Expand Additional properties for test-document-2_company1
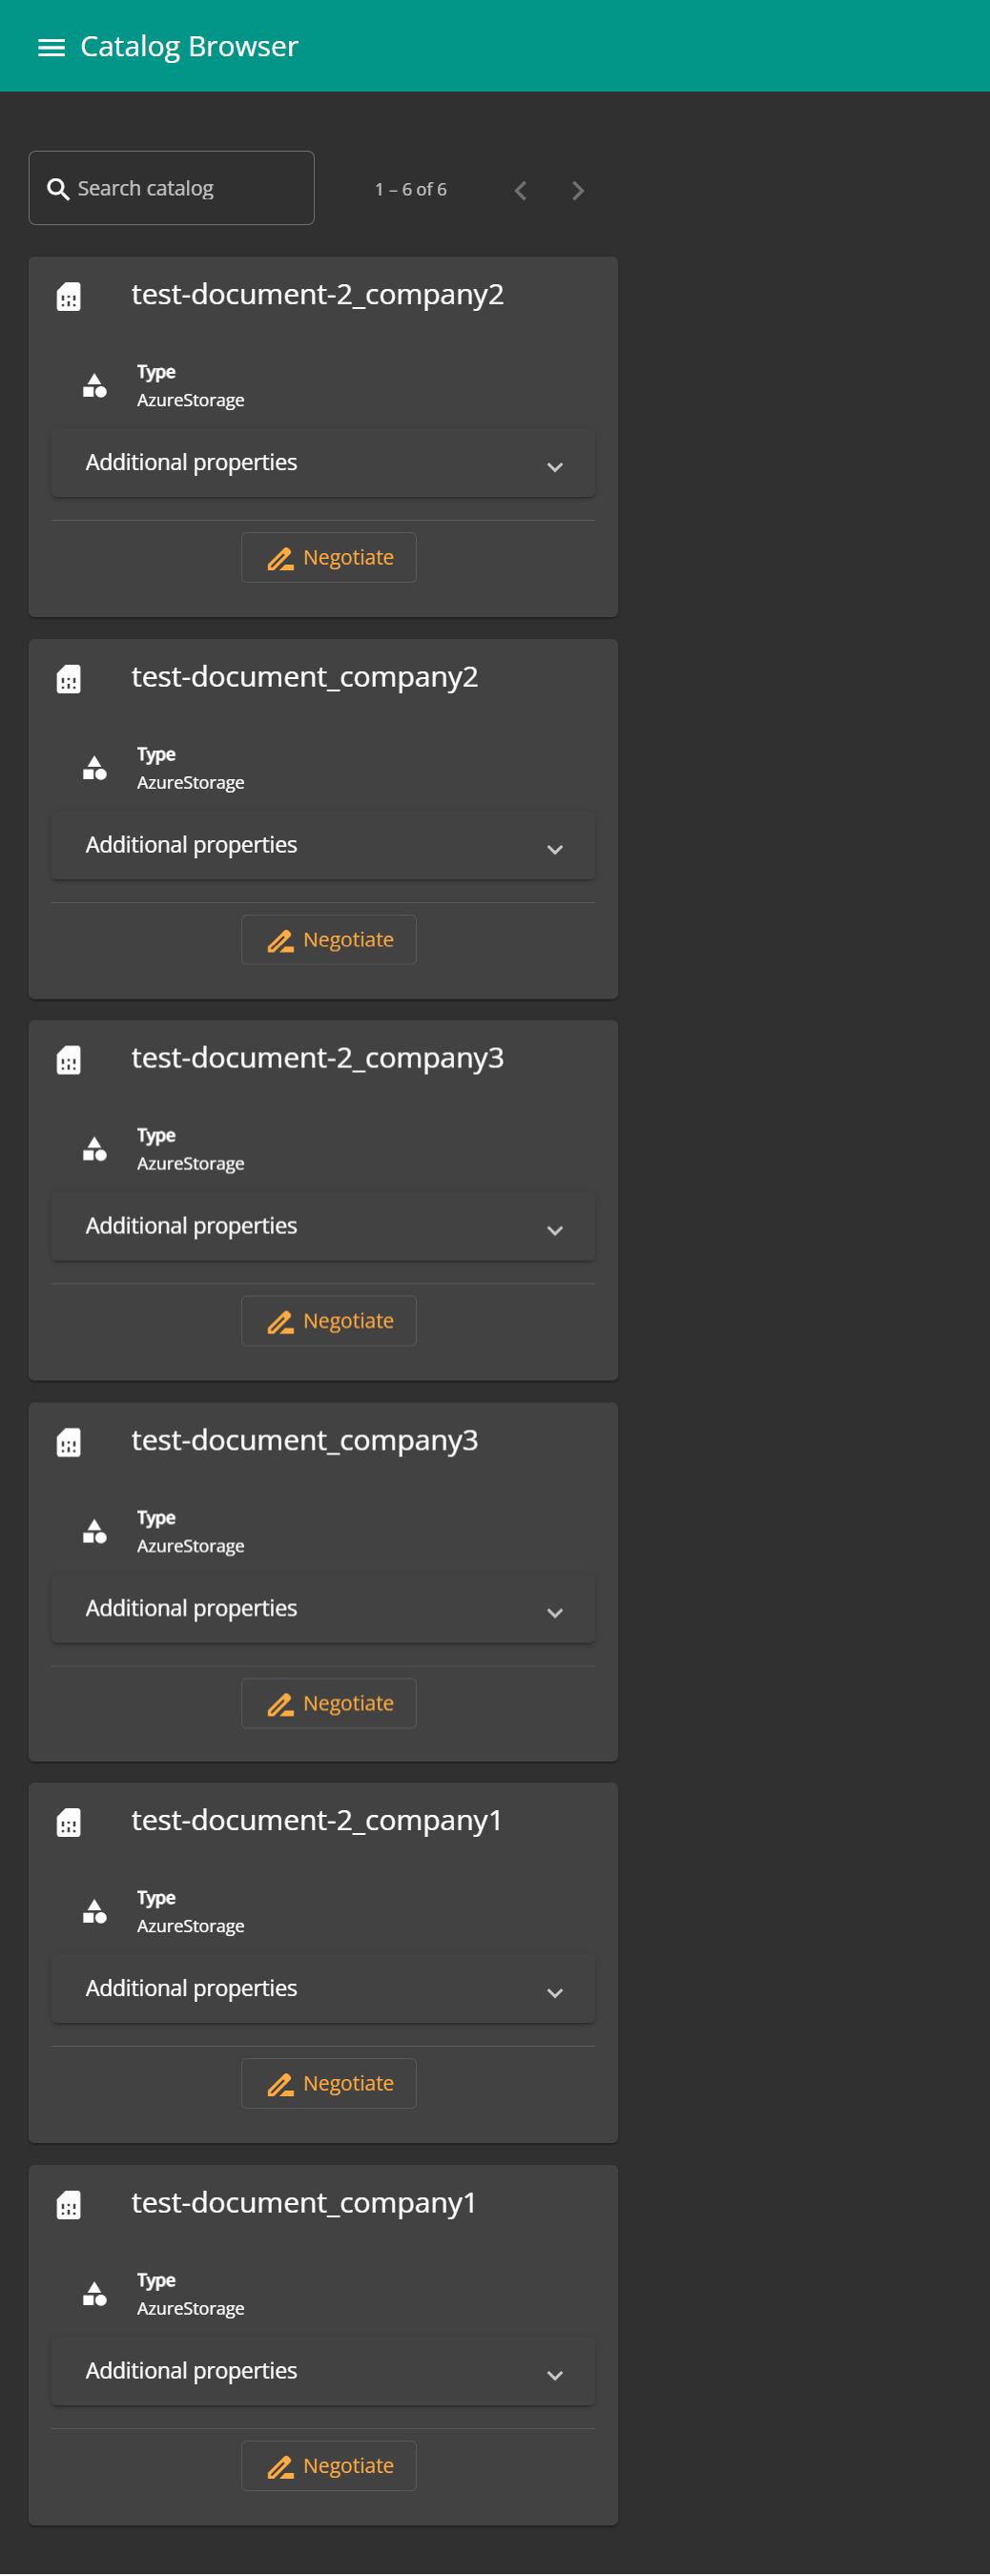Viewport: 990px width, 2576px height. click(x=322, y=1988)
